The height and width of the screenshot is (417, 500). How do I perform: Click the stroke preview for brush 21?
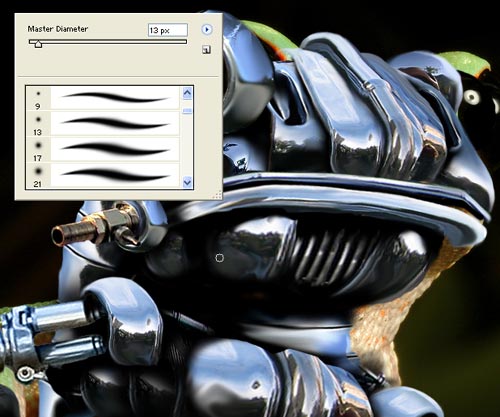click(115, 175)
